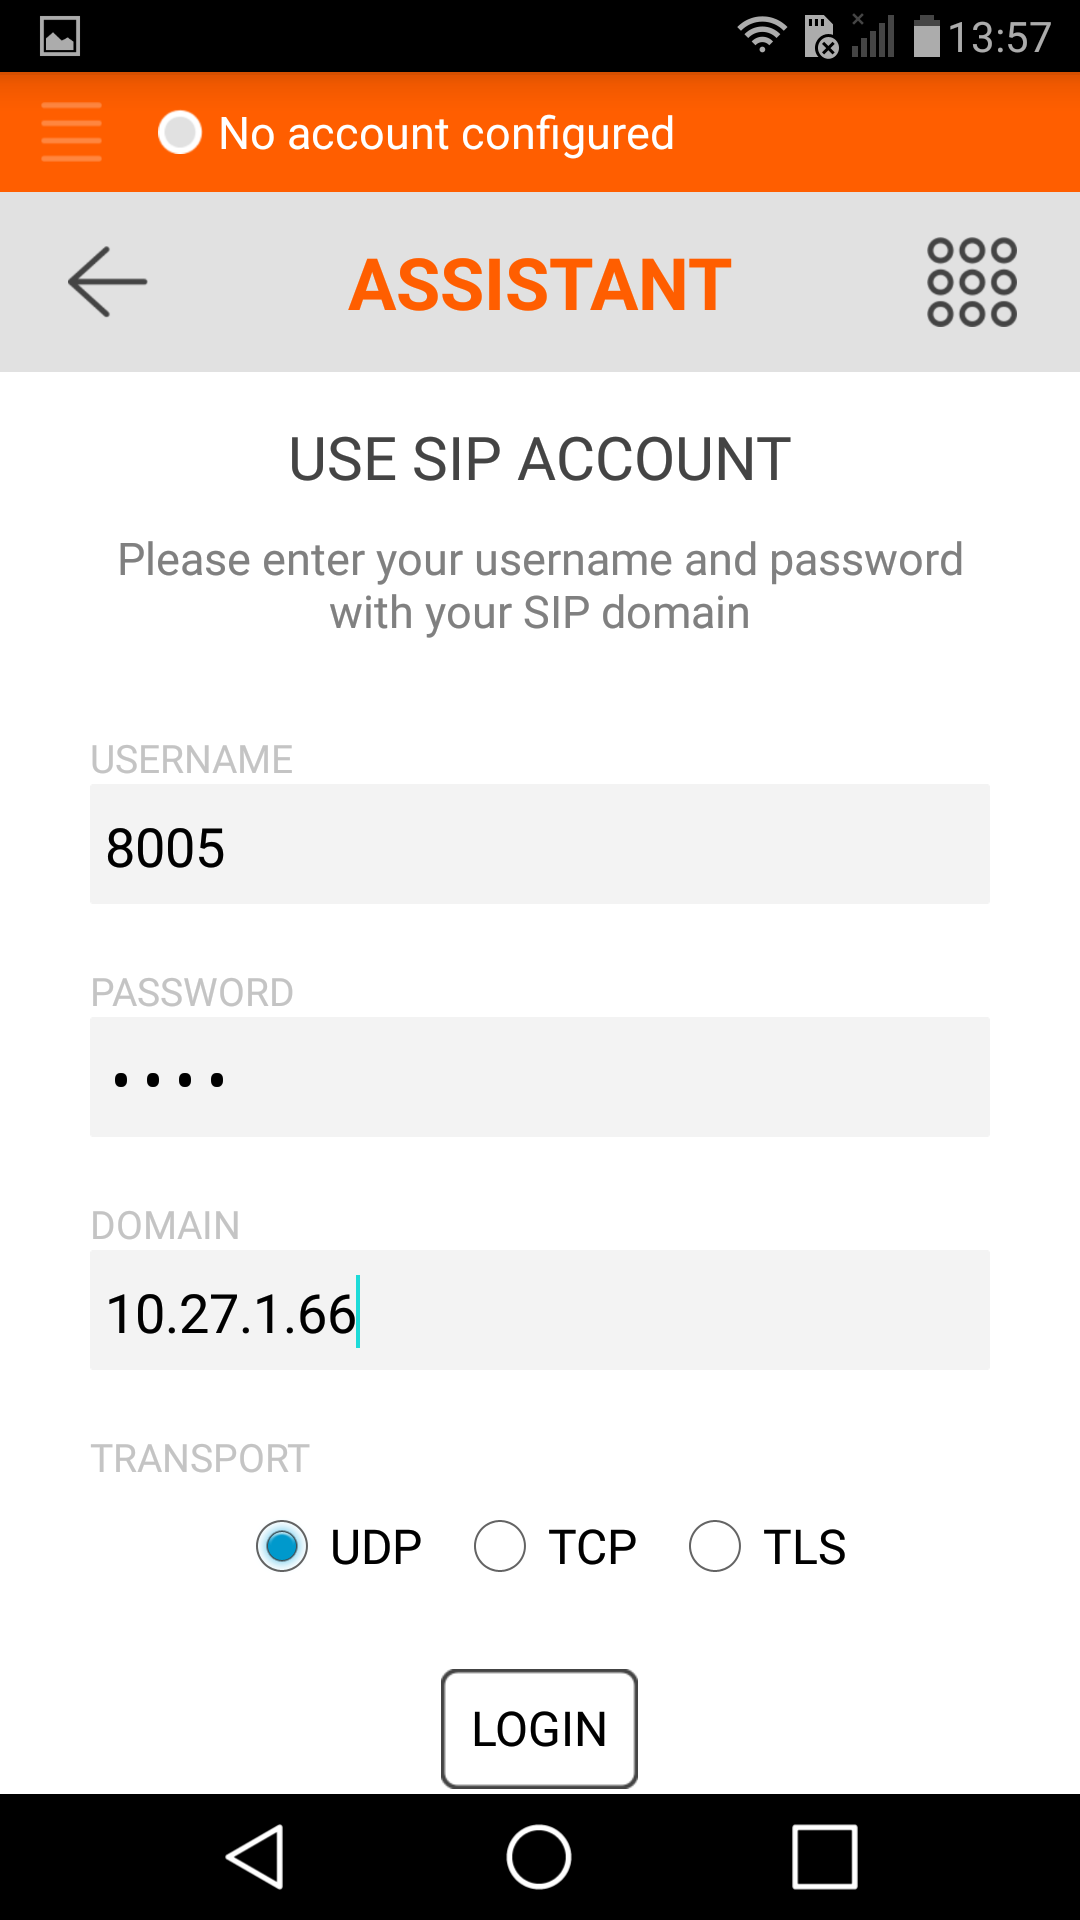Select TCP transport option
Screen dimensions: 1080x1920
pyautogui.click(x=500, y=1546)
